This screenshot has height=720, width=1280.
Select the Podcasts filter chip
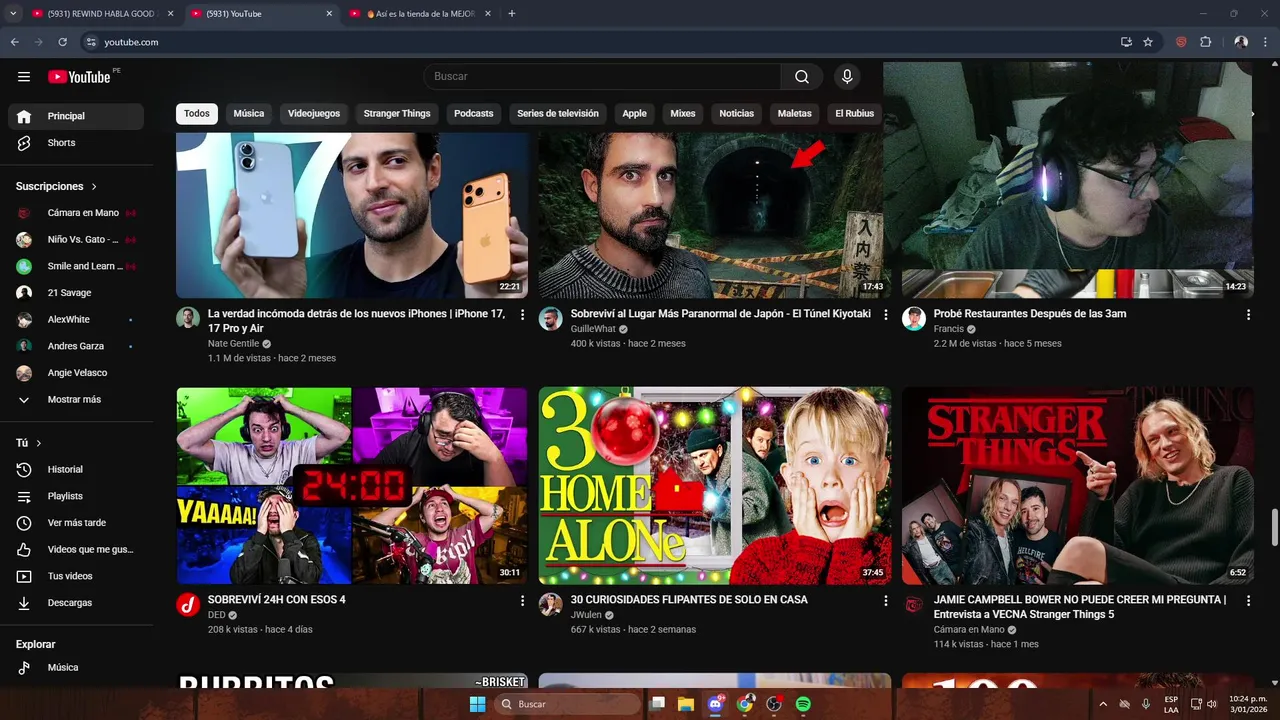click(474, 113)
